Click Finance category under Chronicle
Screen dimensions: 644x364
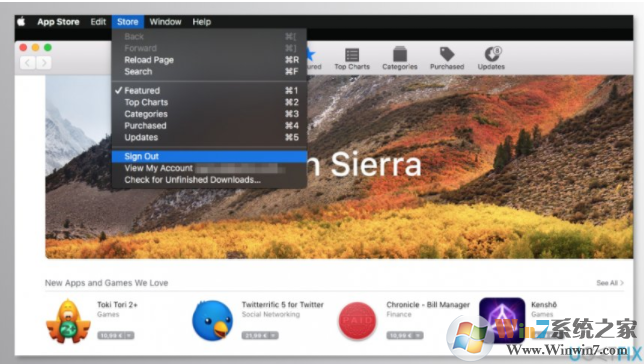tap(399, 315)
